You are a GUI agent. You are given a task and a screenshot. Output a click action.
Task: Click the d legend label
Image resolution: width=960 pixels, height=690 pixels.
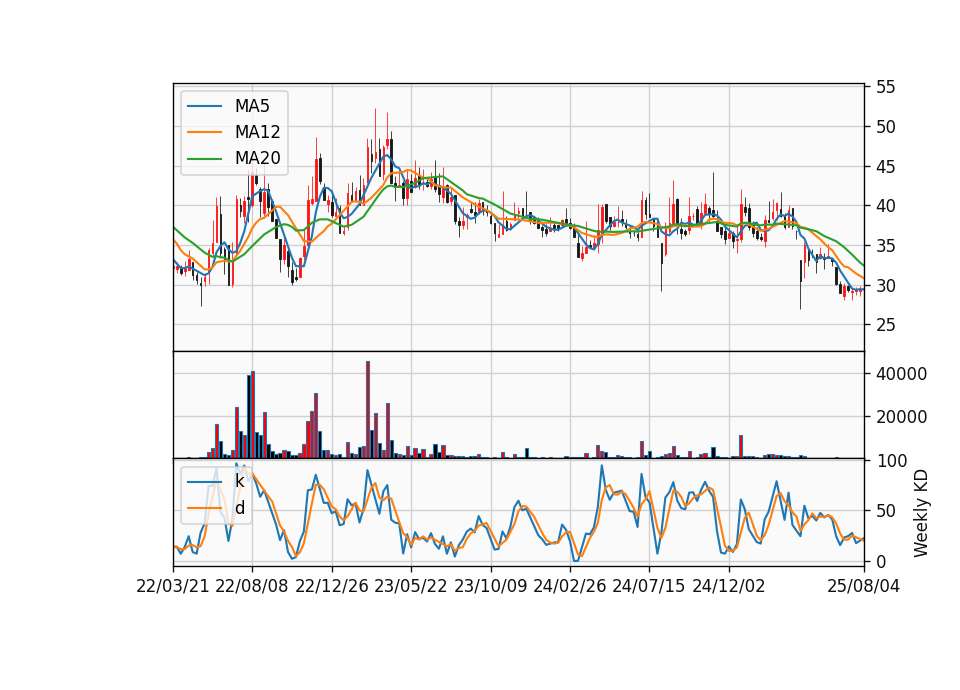pos(239,508)
